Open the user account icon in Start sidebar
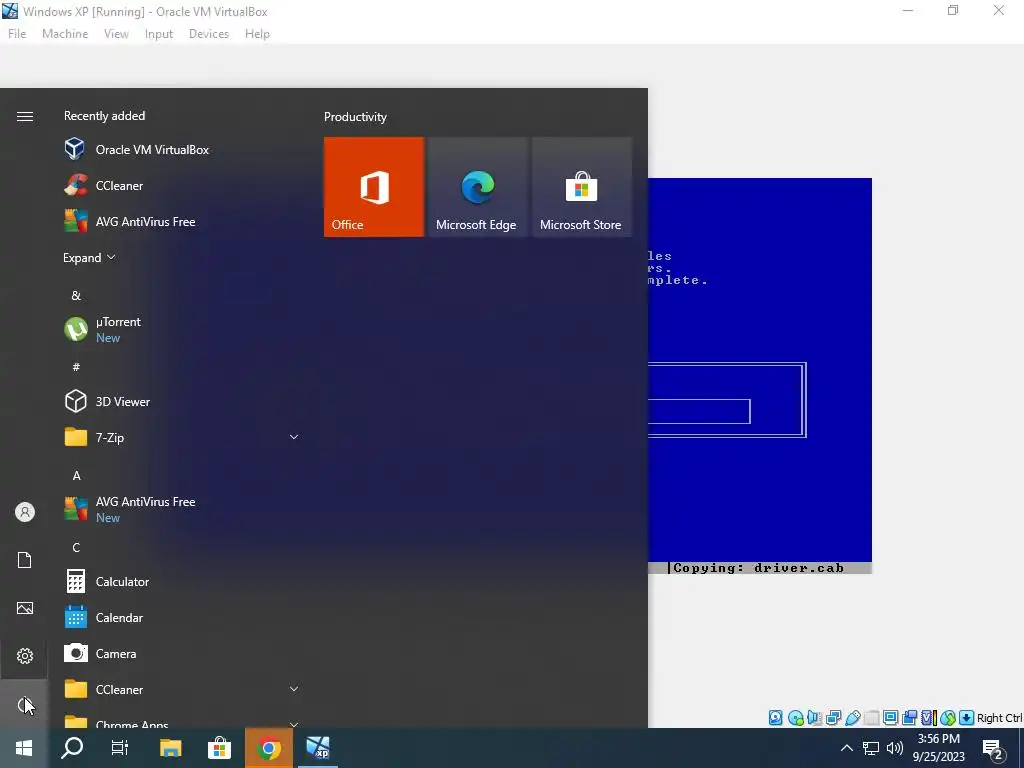 pos(25,512)
